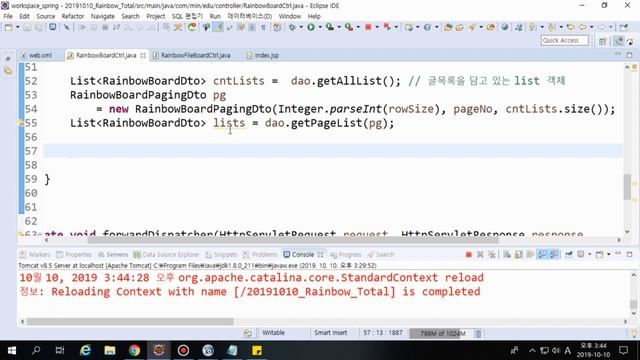
Task: Toggle Show Console When Standard Error Changes
Action: click(x=554, y=255)
